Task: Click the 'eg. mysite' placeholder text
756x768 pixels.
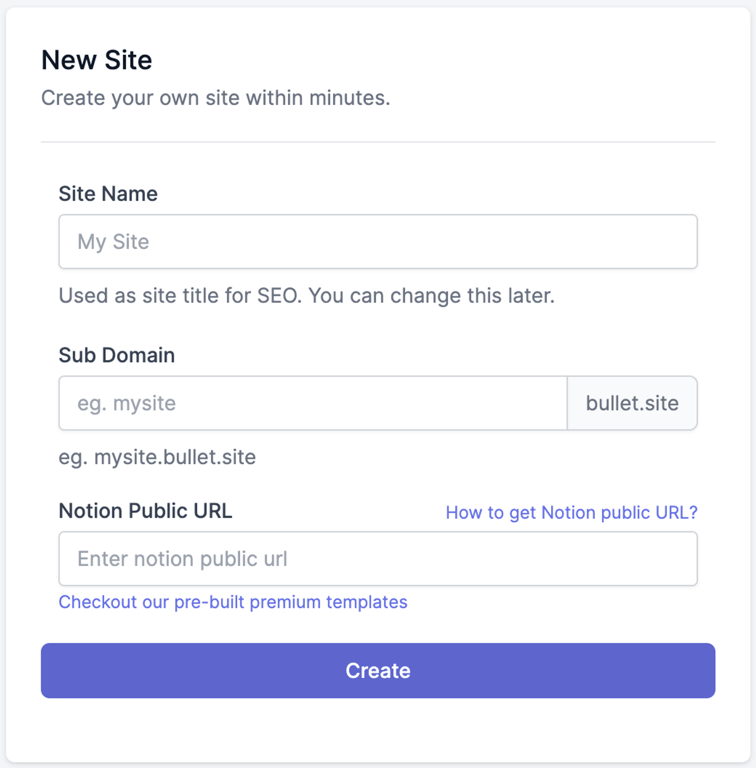Action: point(126,404)
